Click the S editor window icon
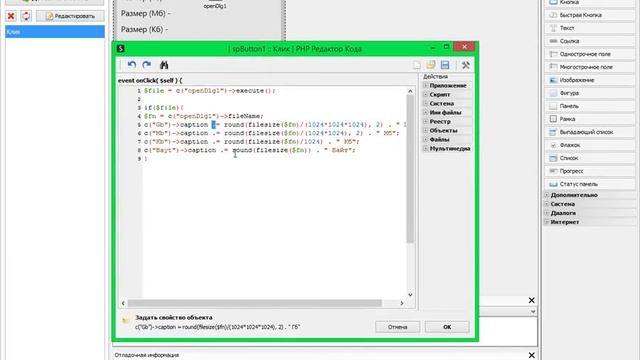This screenshot has width=640, height=360. [120, 49]
